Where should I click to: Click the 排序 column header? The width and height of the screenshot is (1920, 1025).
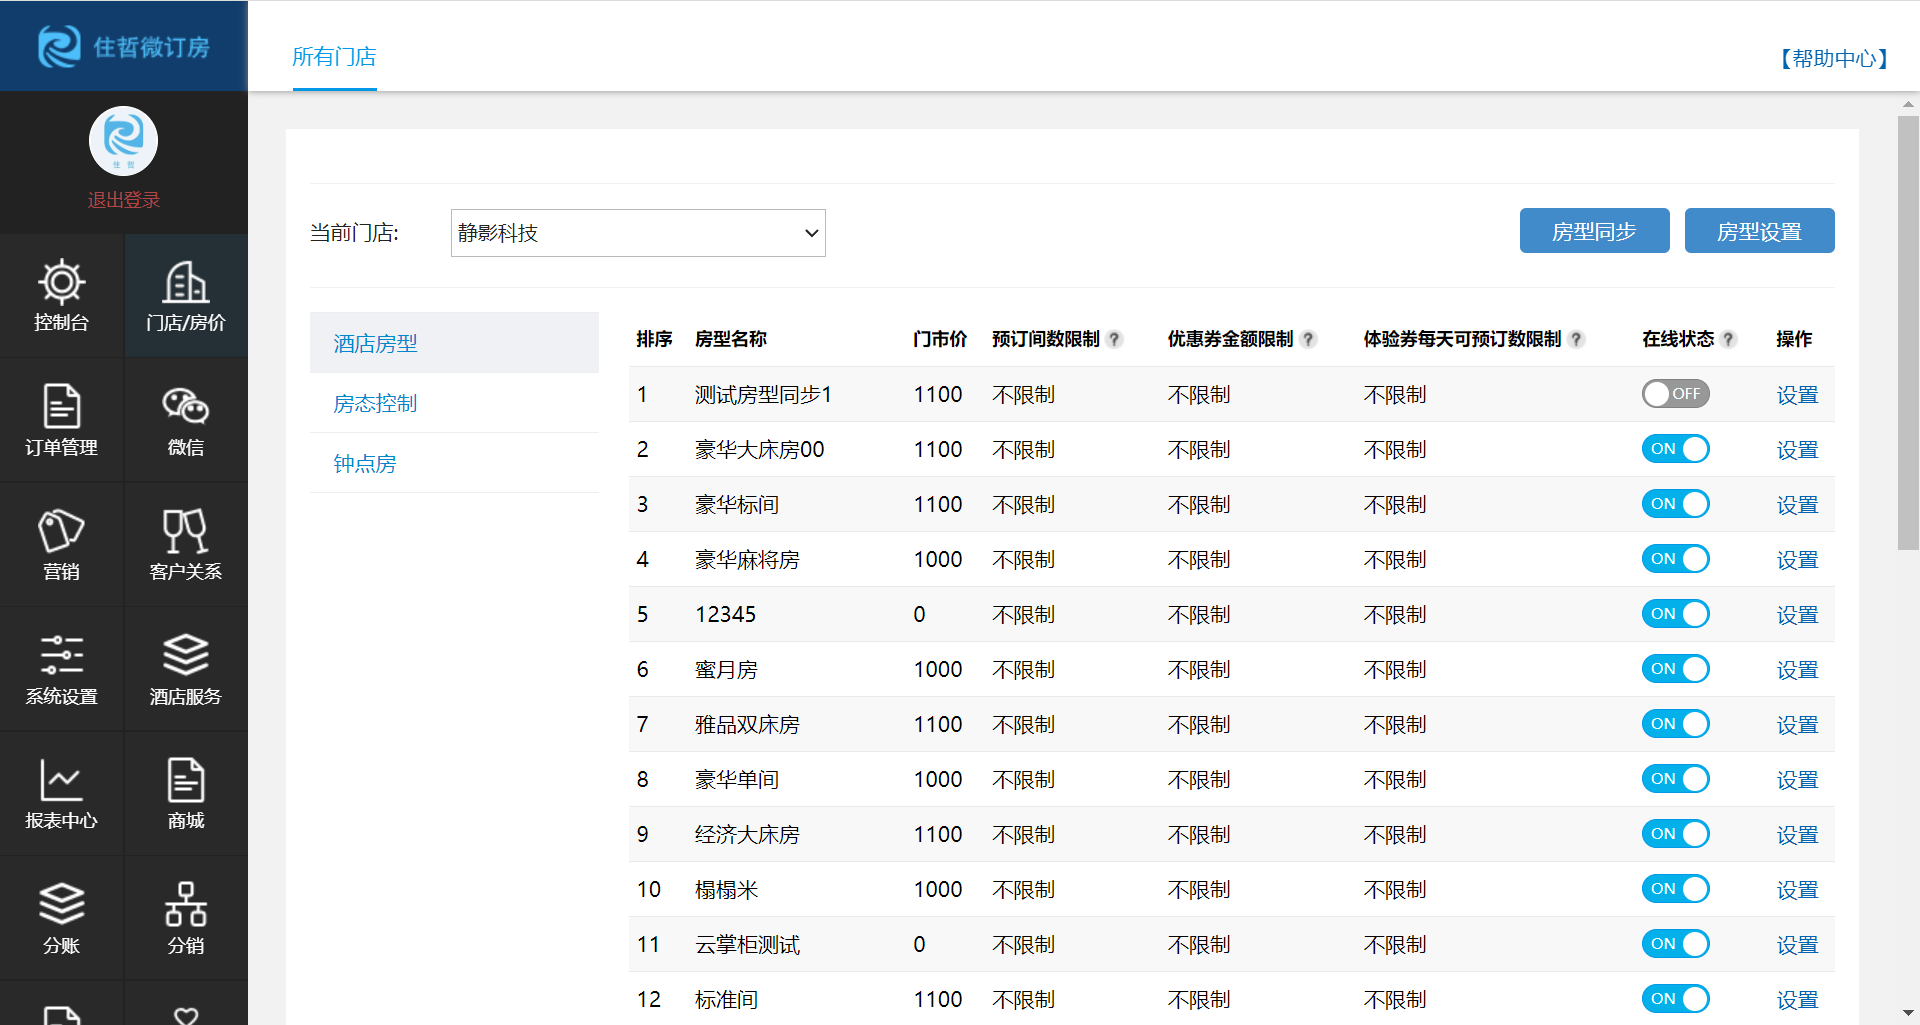point(654,339)
